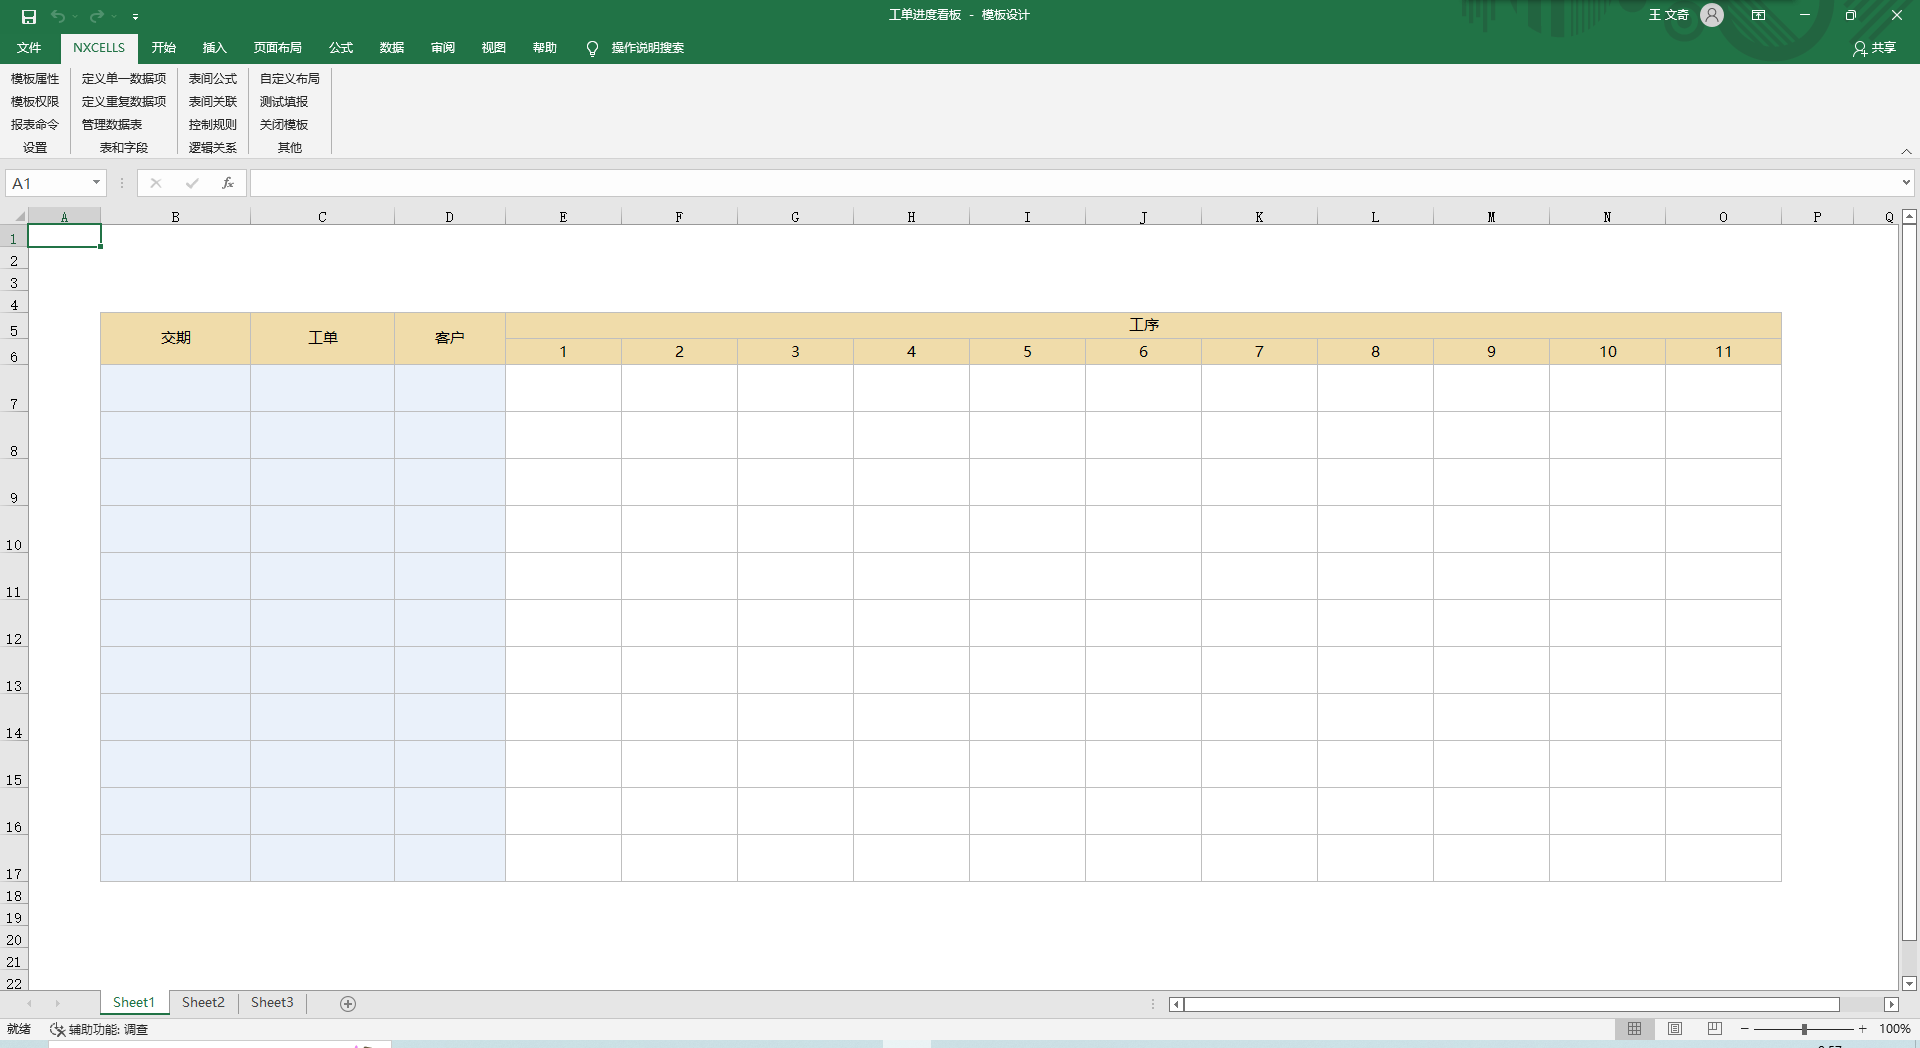This screenshot has height=1048, width=1920.
Task: Click 关闭模板 button
Action: pyautogui.click(x=284, y=125)
